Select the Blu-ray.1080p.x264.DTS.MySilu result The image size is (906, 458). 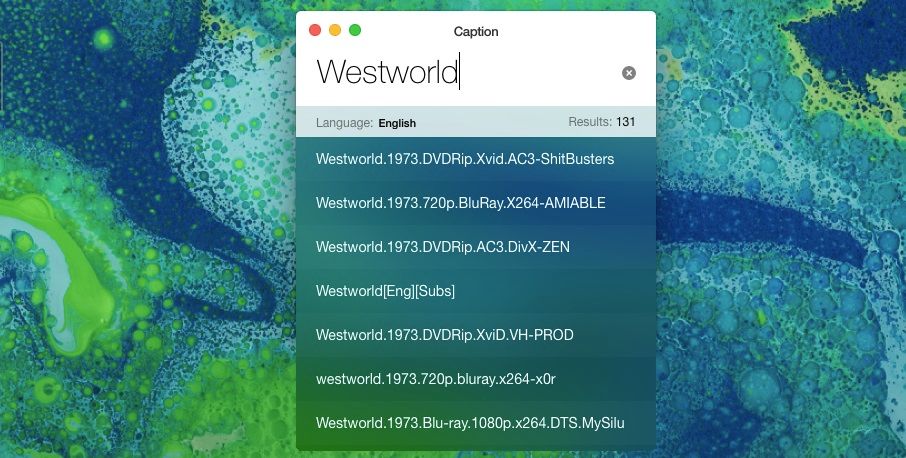[470, 423]
